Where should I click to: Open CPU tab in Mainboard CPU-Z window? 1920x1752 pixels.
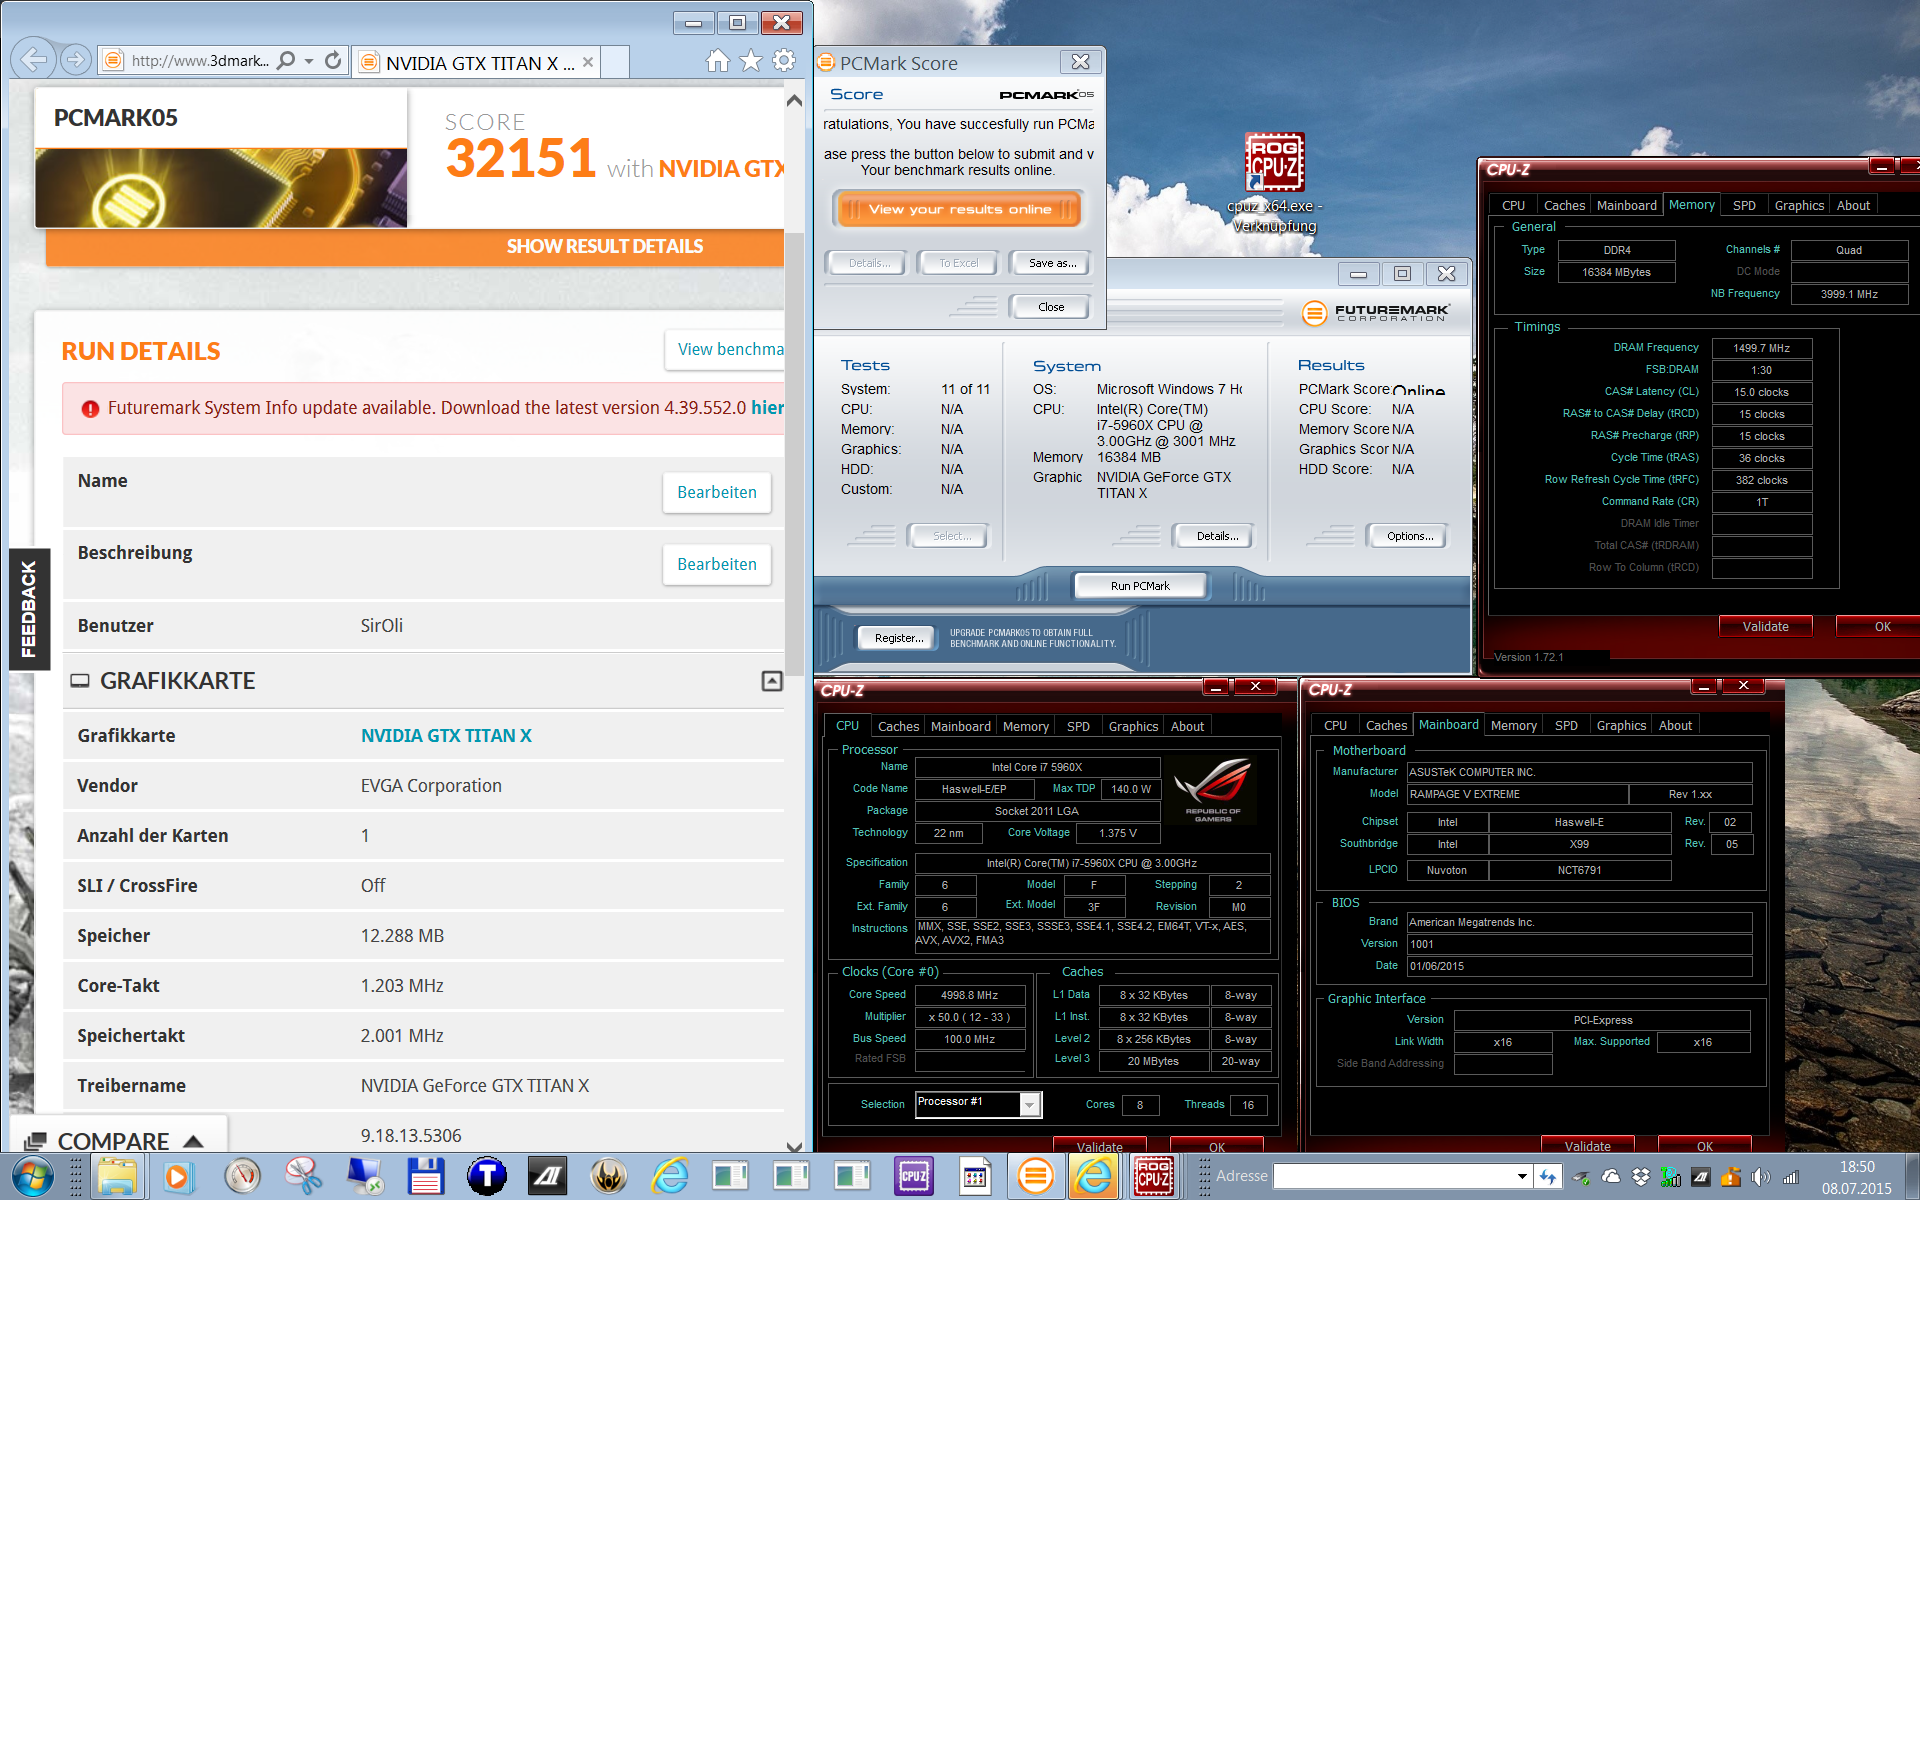[x=1335, y=725]
